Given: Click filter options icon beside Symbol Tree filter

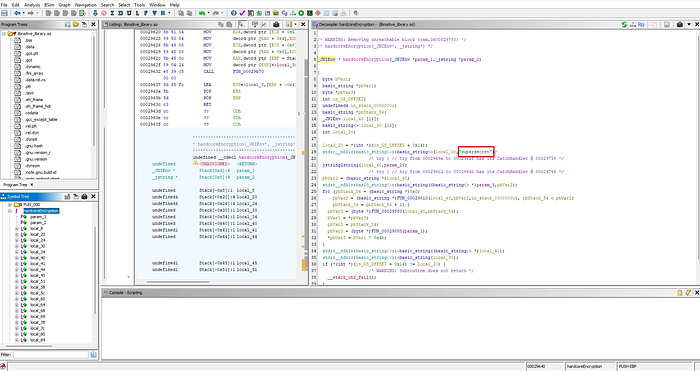Looking at the screenshot, I should pyautogui.click(x=93, y=354).
